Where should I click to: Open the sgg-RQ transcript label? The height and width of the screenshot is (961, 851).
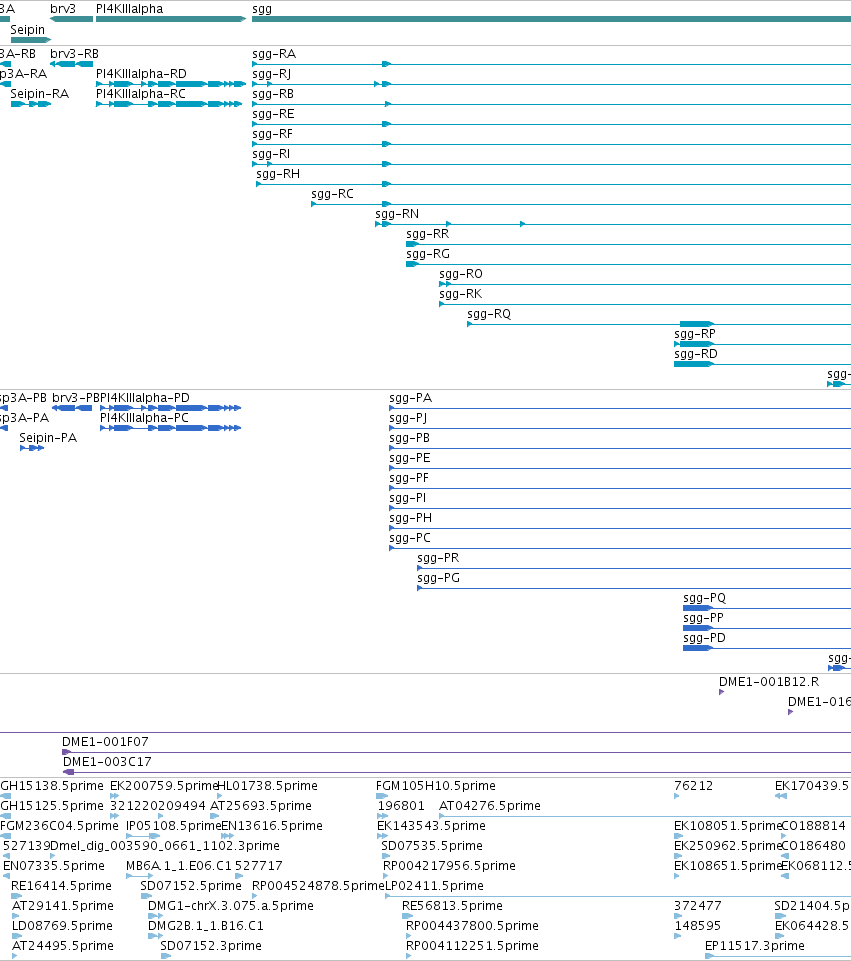click(x=489, y=314)
